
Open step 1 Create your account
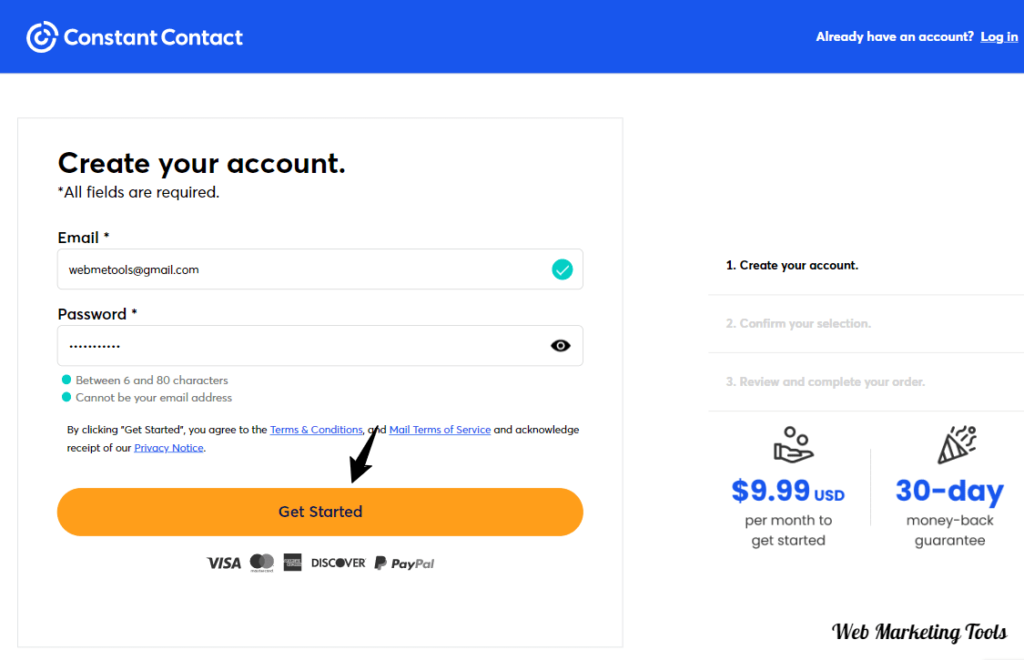(x=791, y=265)
